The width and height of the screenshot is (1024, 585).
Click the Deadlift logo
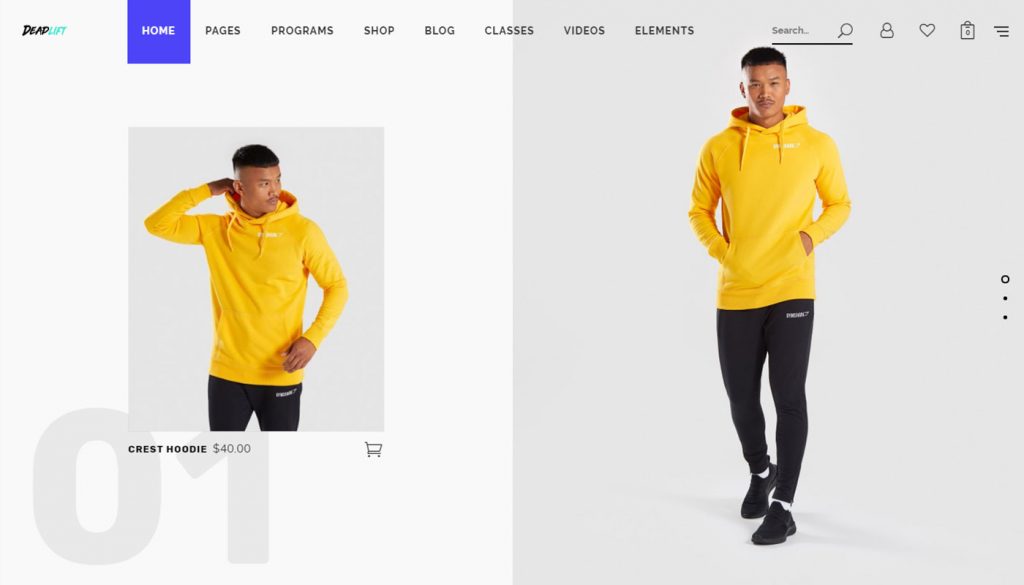coord(44,30)
